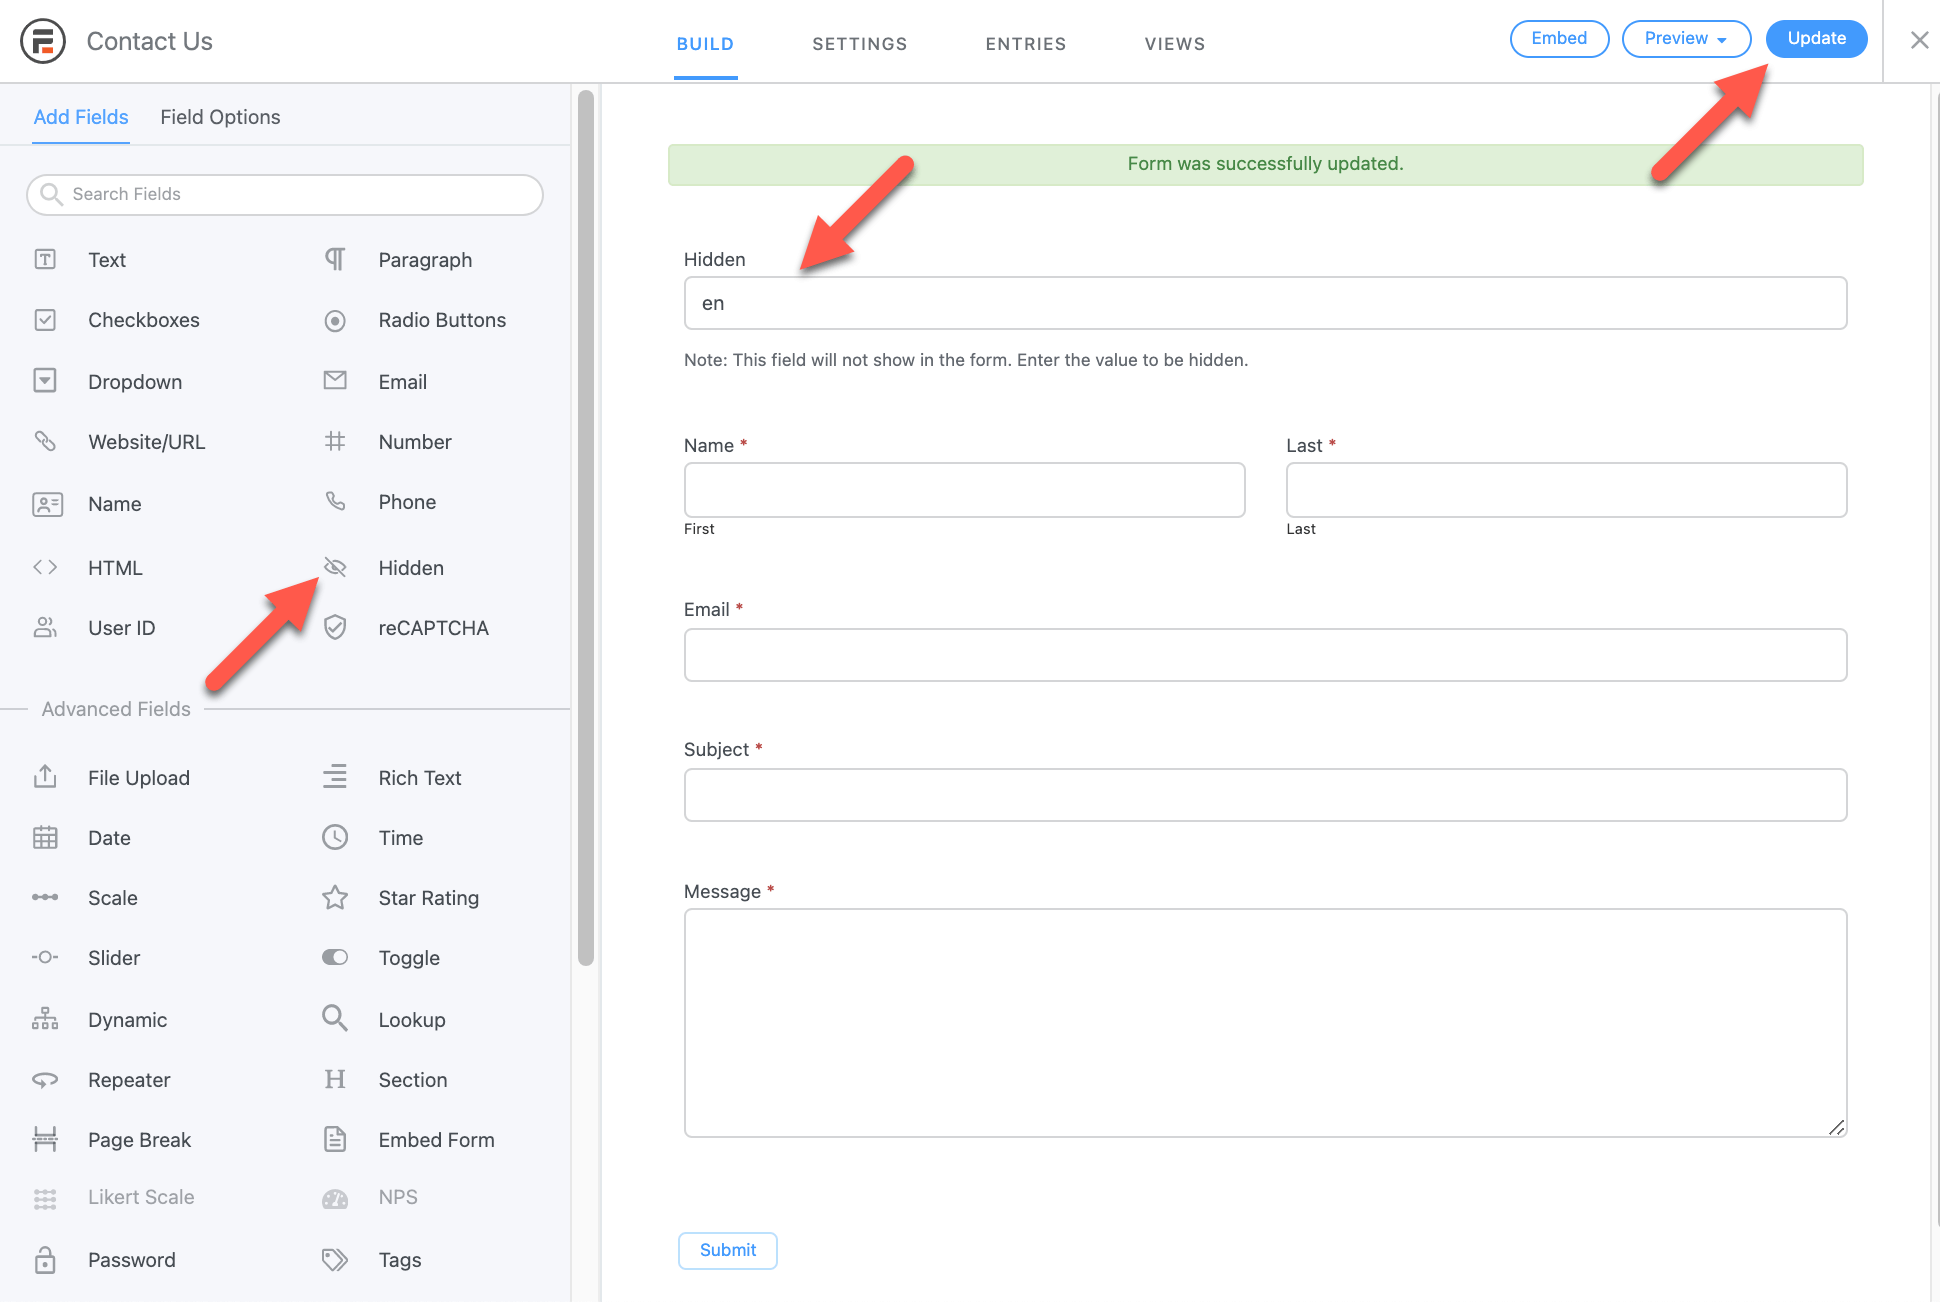Select the NPS field icon
1940x1302 pixels.
click(335, 1198)
